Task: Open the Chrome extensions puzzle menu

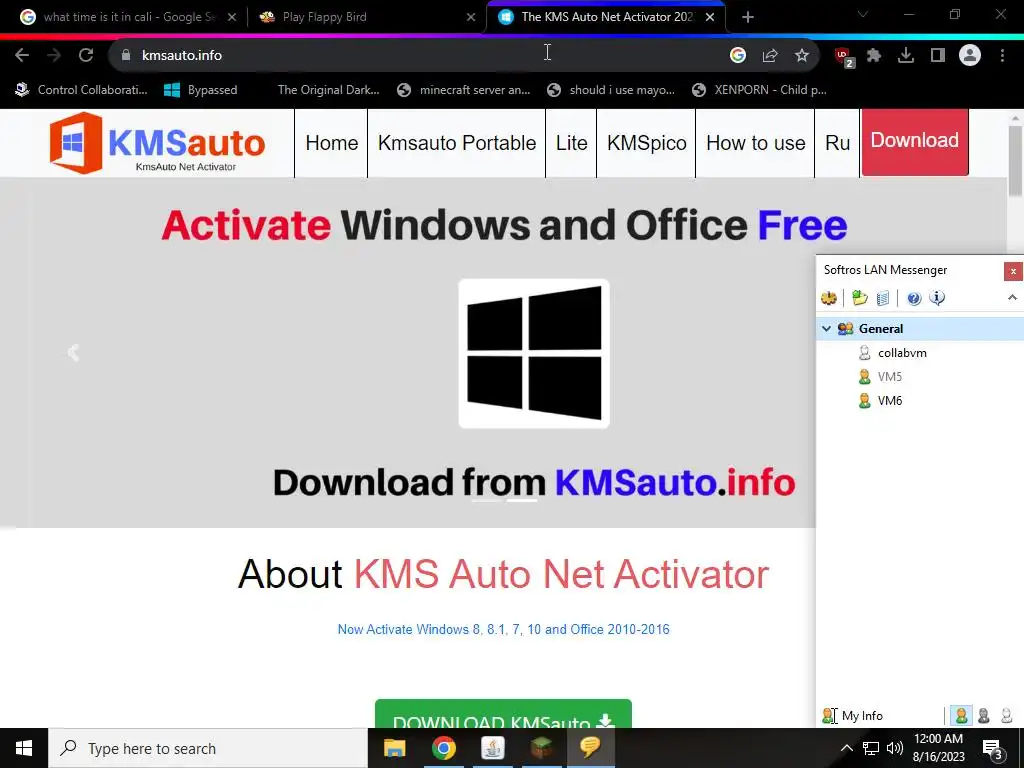Action: pyautogui.click(x=874, y=56)
